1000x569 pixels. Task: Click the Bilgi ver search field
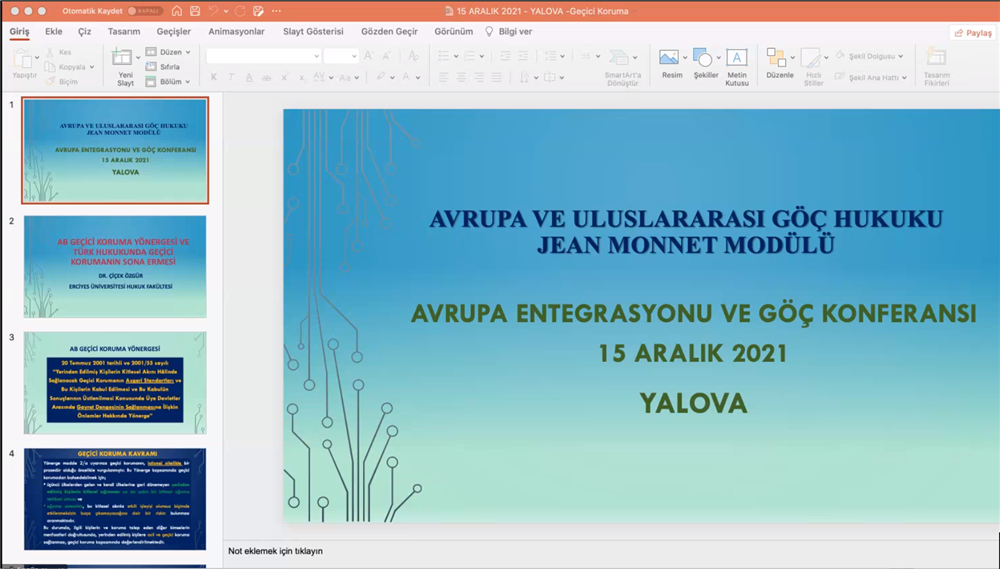(x=508, y=31)
